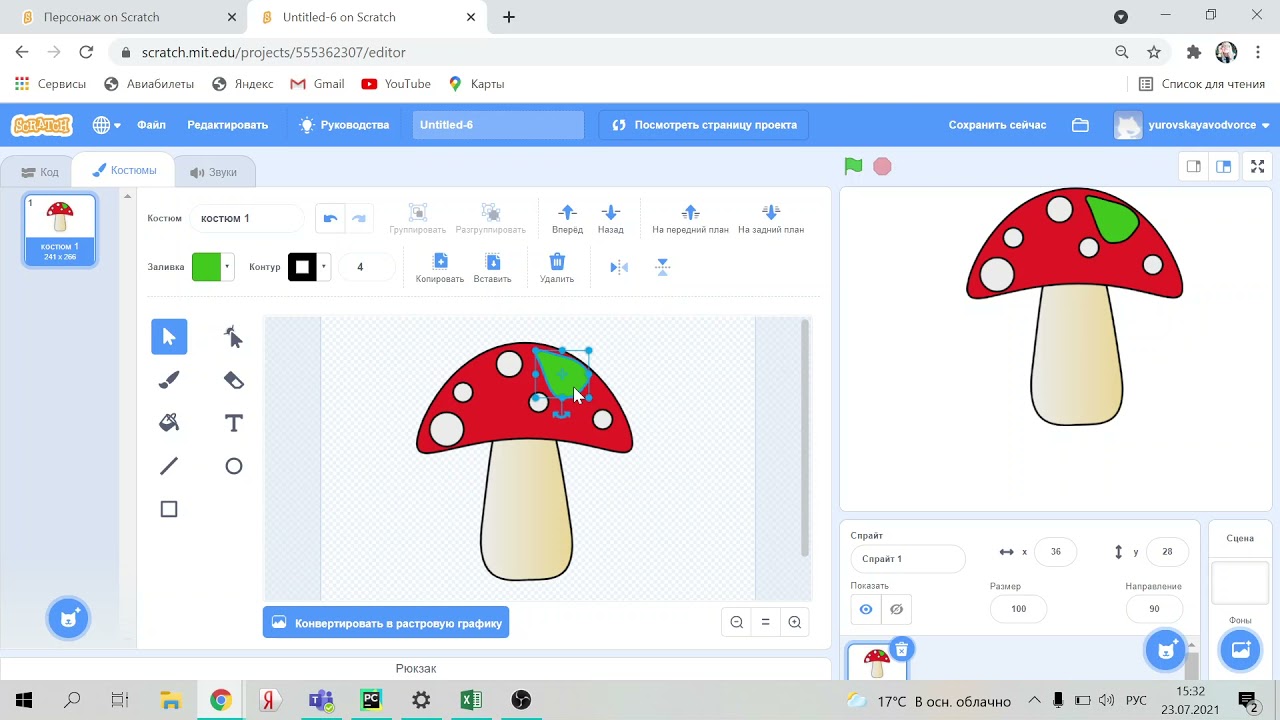
Task: Move shape backward (Назад)
Action: 611,218
